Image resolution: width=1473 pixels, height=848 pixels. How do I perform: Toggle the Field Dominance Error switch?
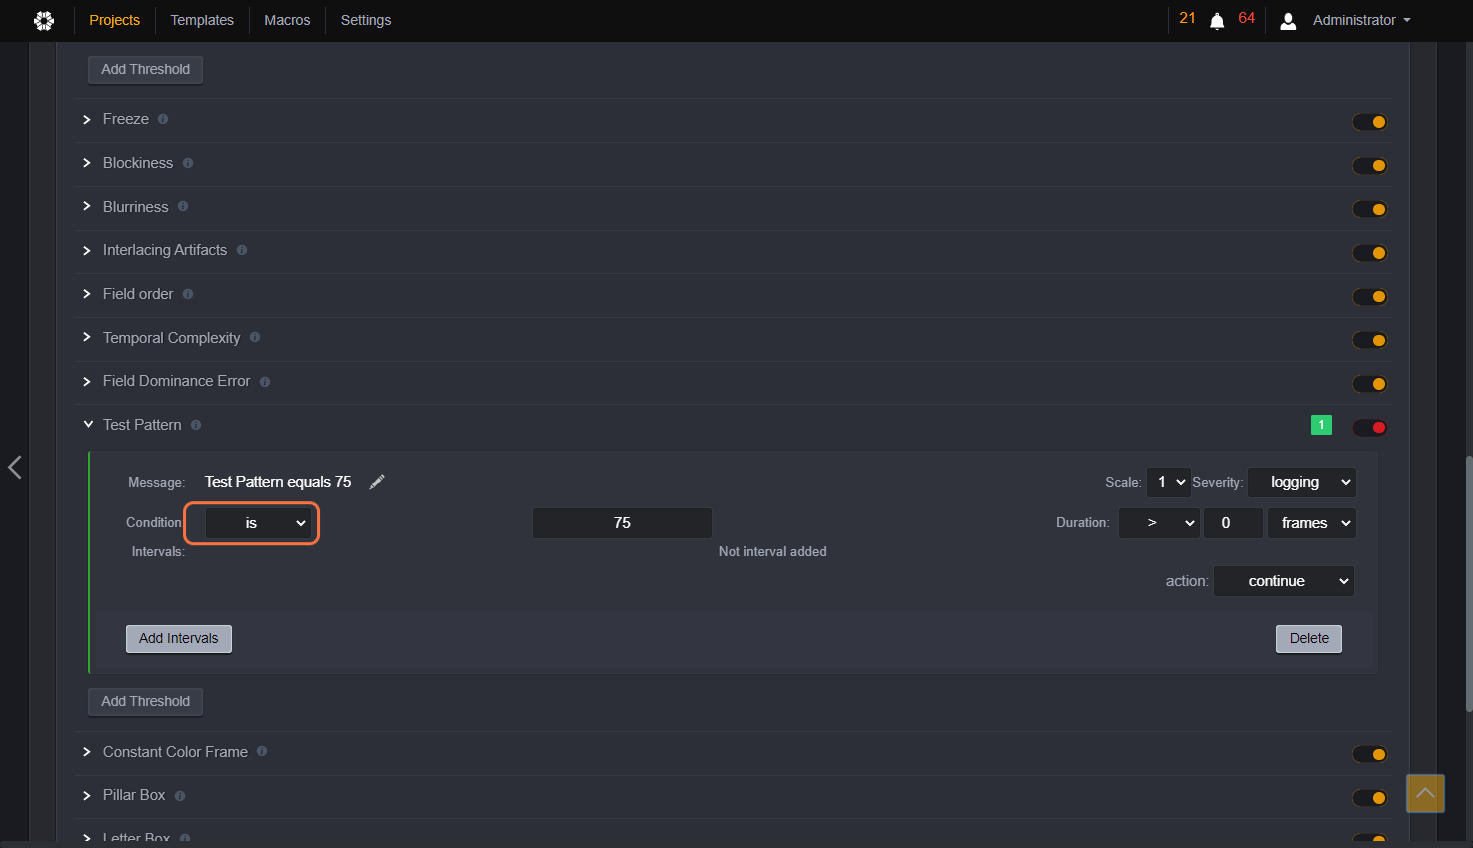[x=1370, y=384]
